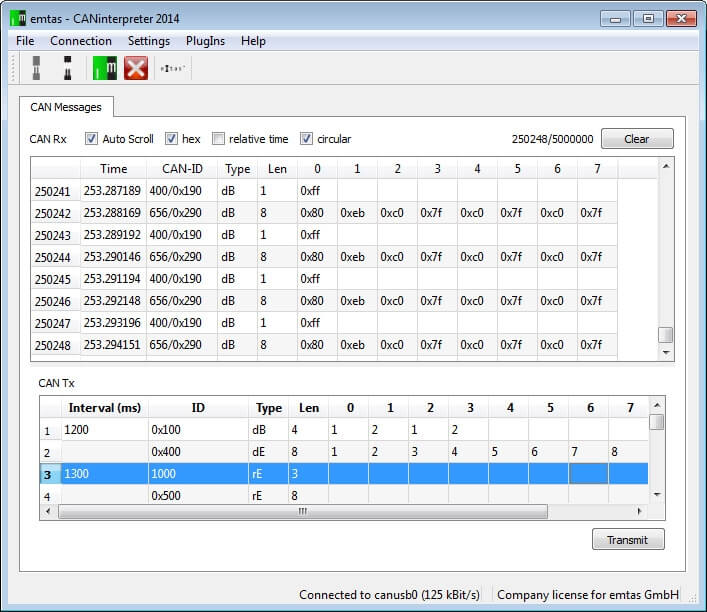Viewport: 707px width, 612px height.
Task: Click the application icon in title bar
Action: point(17,17)
